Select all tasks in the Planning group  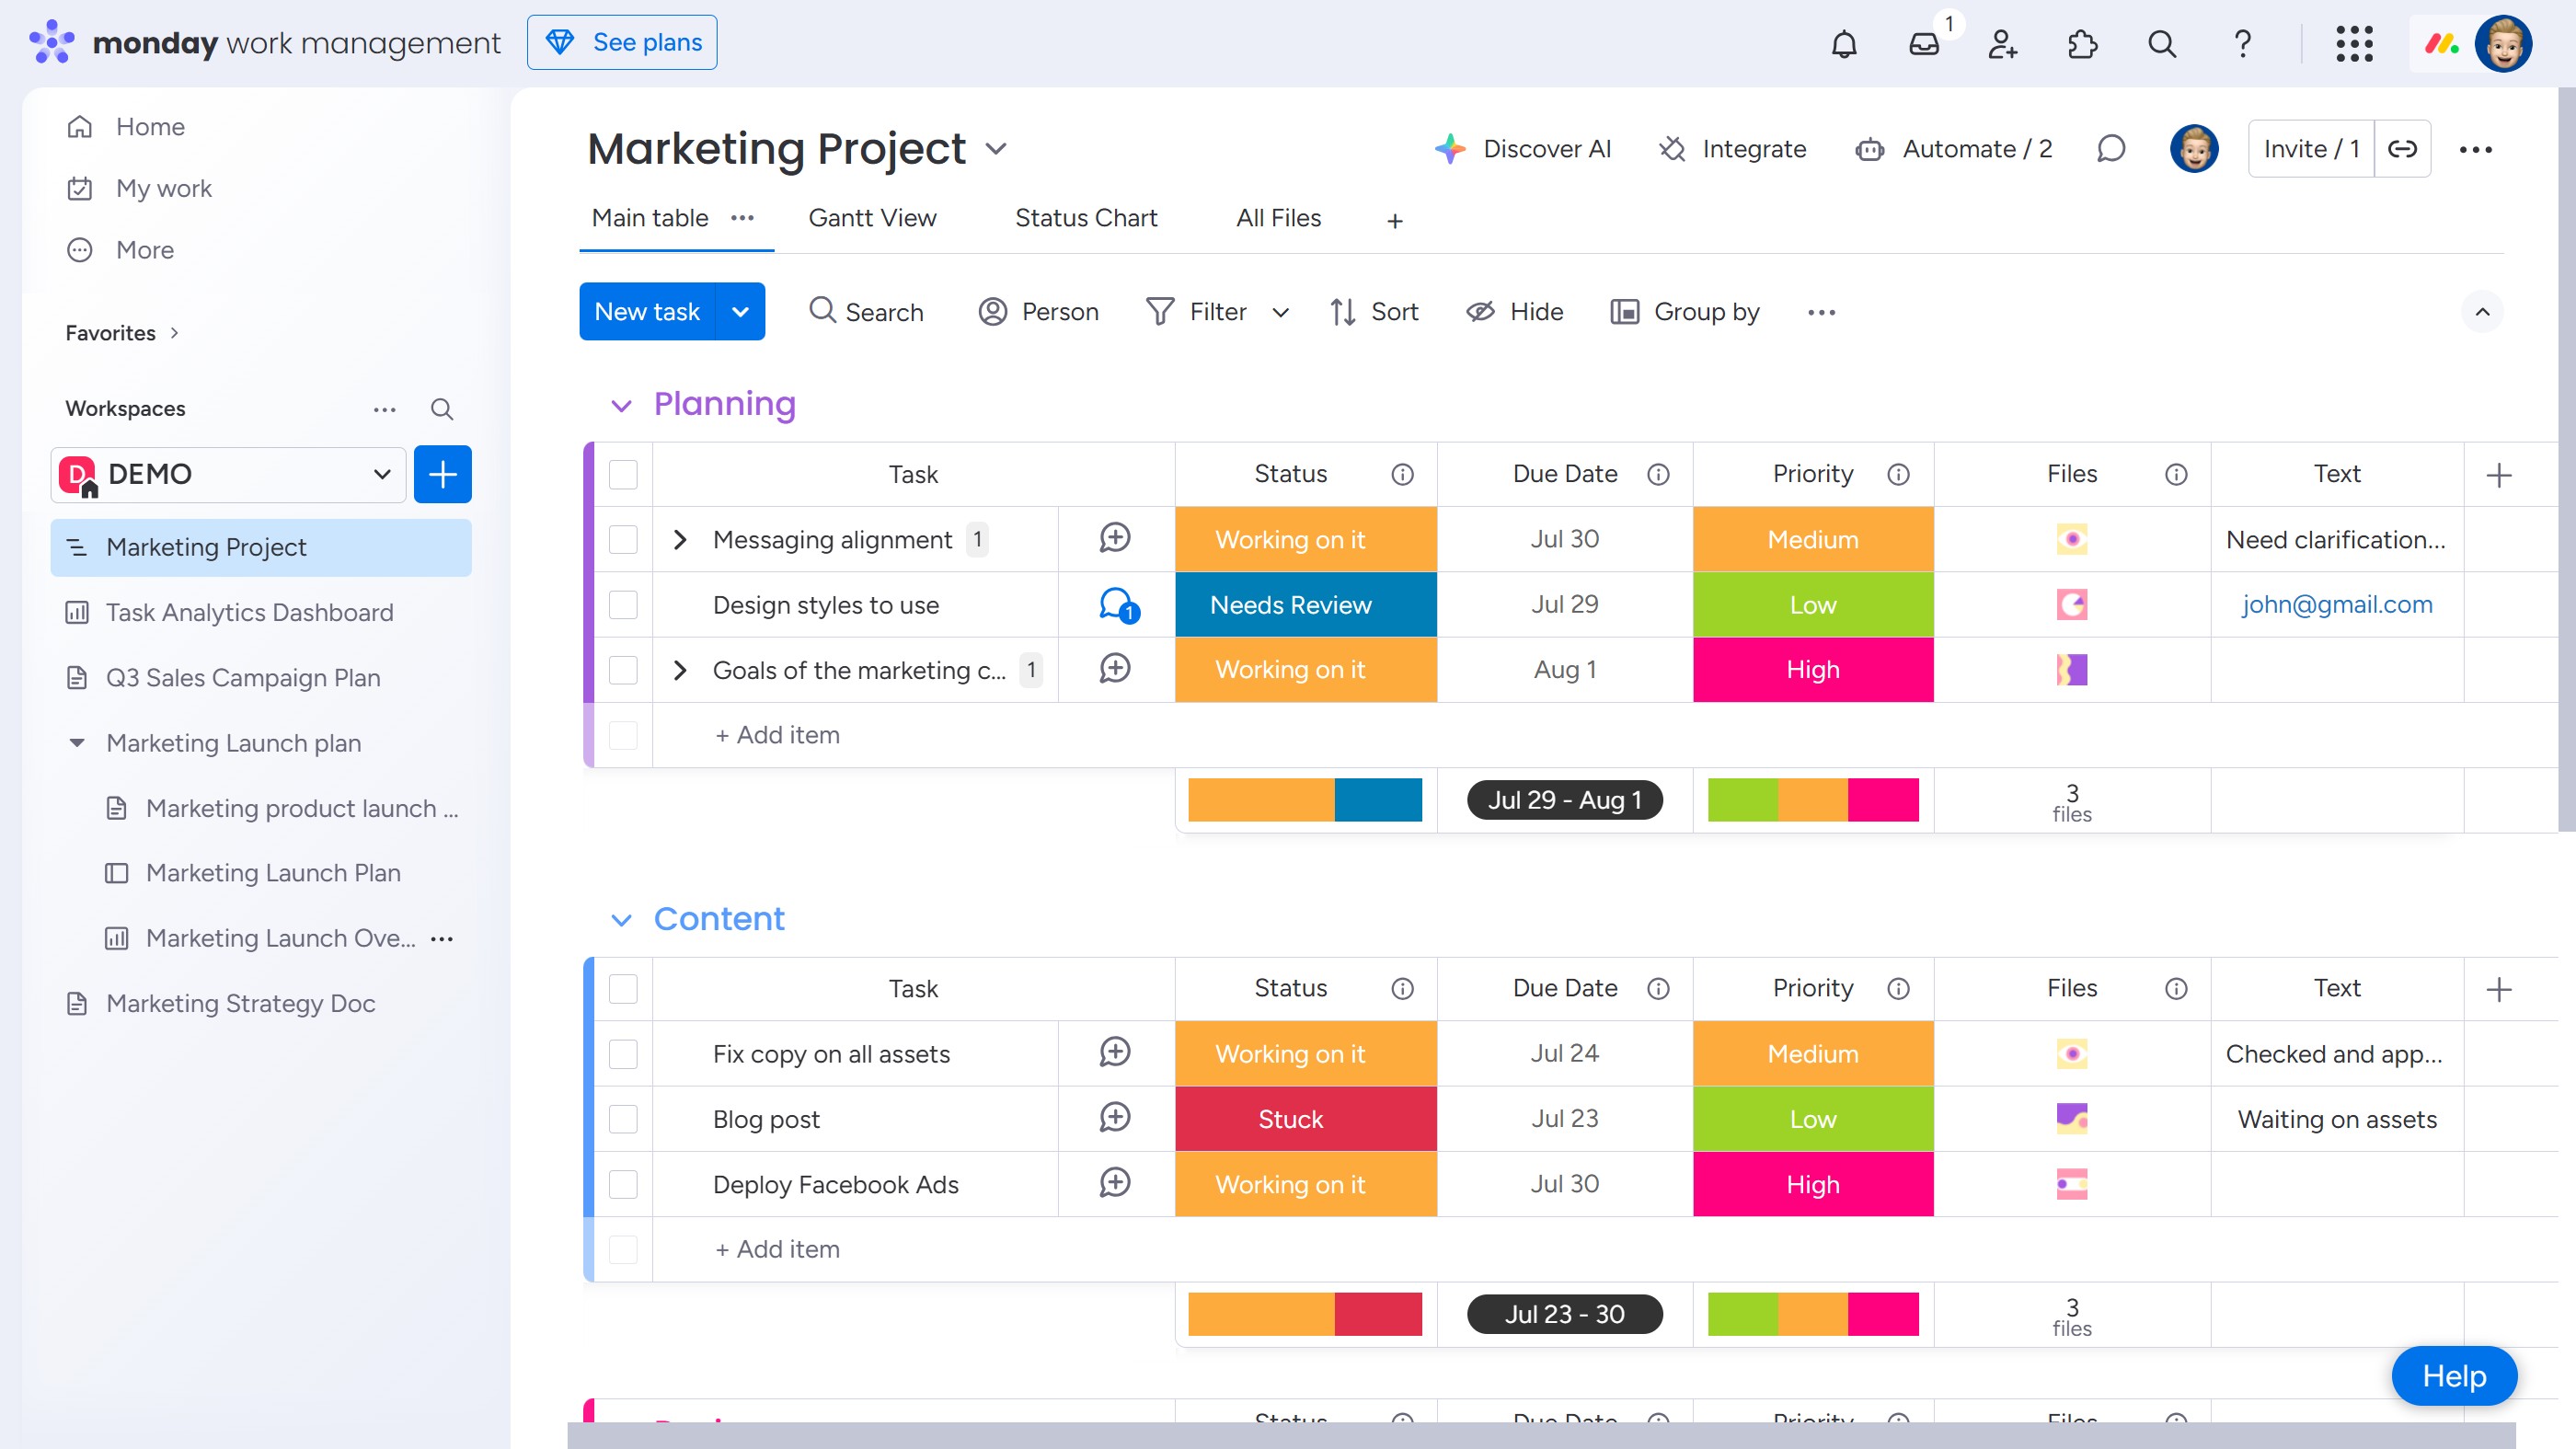tap(623, 474)
